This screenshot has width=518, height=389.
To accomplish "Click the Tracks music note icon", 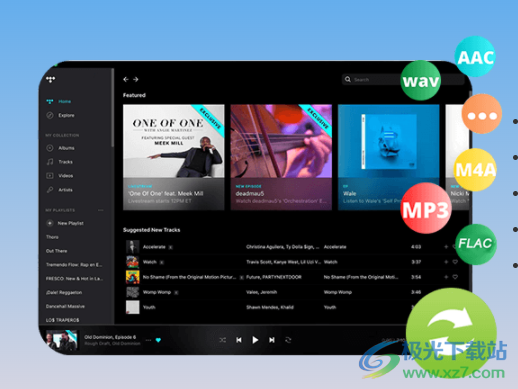I will click(50, 162).
